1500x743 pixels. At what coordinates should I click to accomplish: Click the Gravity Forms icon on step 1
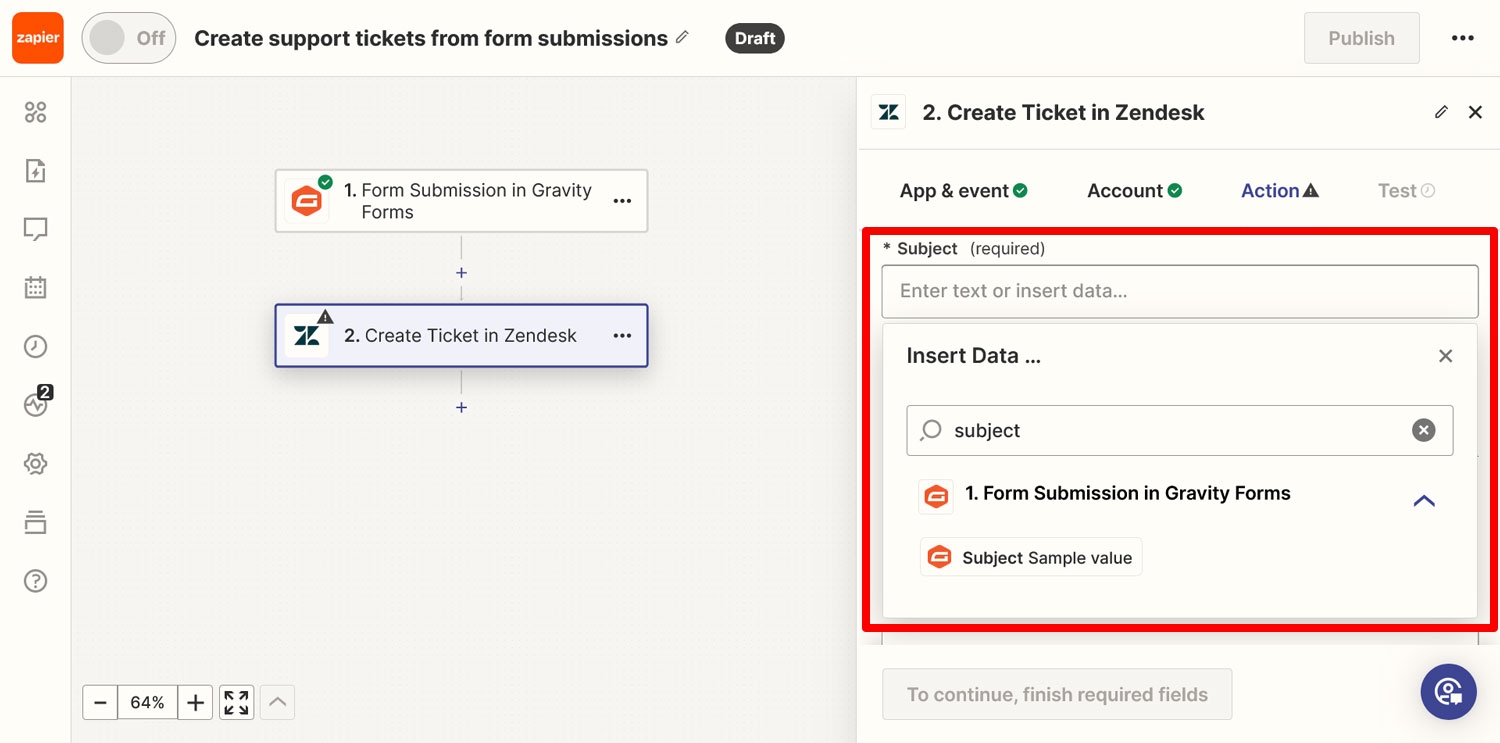(307, 201)
